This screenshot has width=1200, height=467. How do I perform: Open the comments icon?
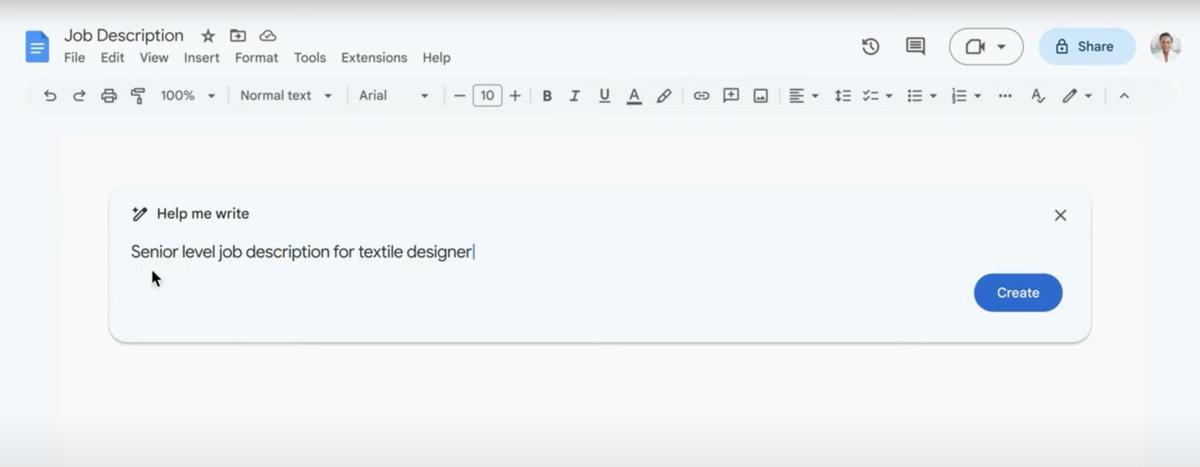915,46
